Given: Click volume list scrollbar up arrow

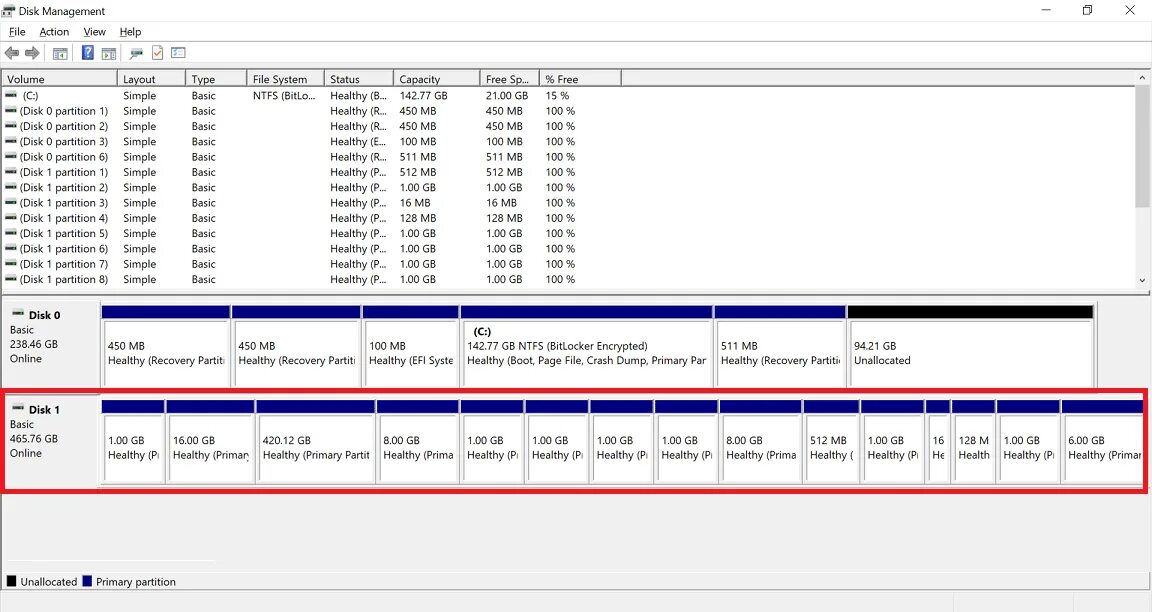Looking at the screenshot, I should click(x=1142, y=78).
